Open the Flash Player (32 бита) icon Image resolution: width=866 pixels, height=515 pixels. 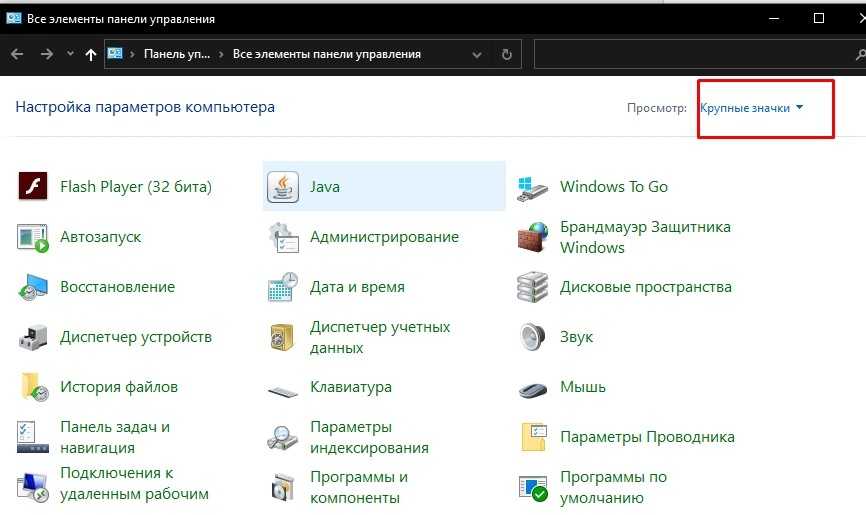33,187
